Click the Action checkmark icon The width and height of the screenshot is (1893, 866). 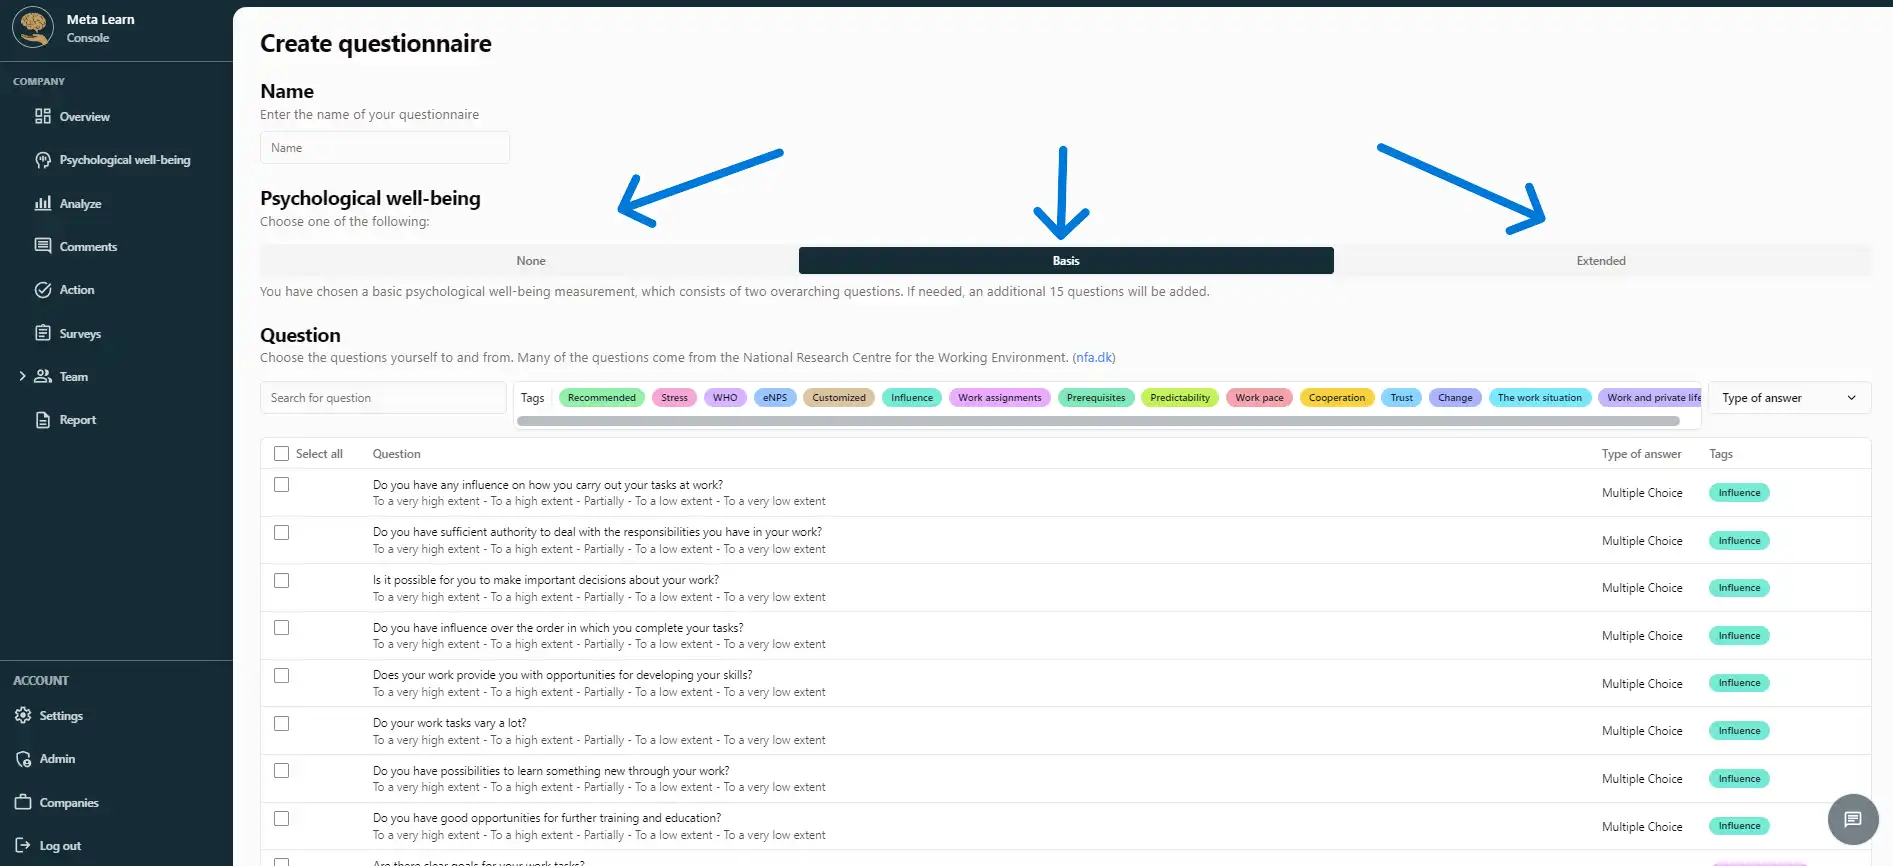coord(42,290)
